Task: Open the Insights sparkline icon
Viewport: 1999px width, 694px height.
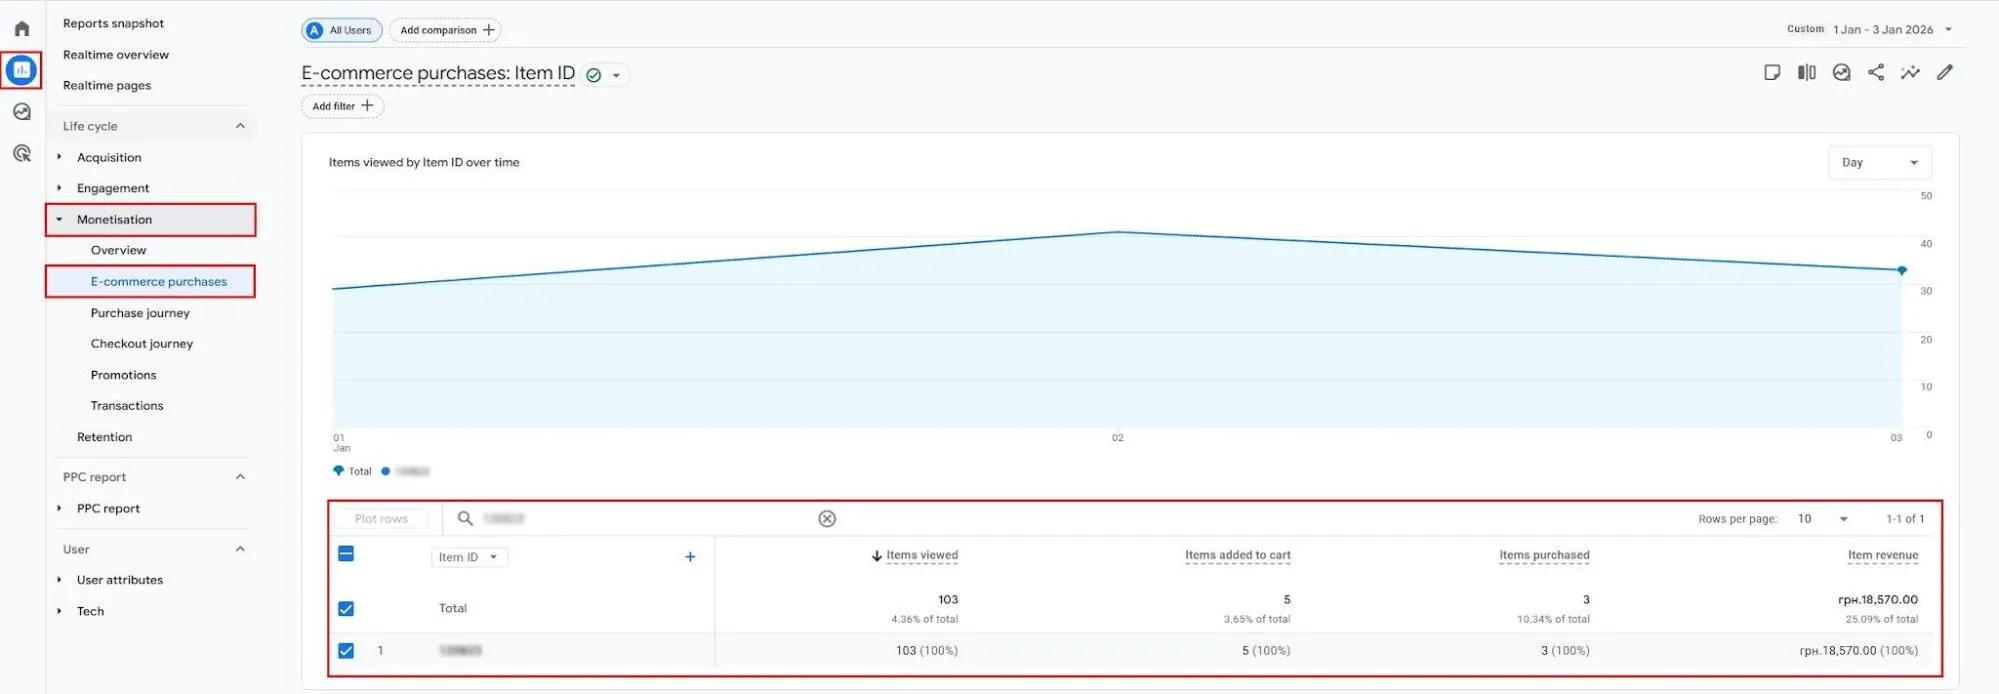Action: 1910,72
